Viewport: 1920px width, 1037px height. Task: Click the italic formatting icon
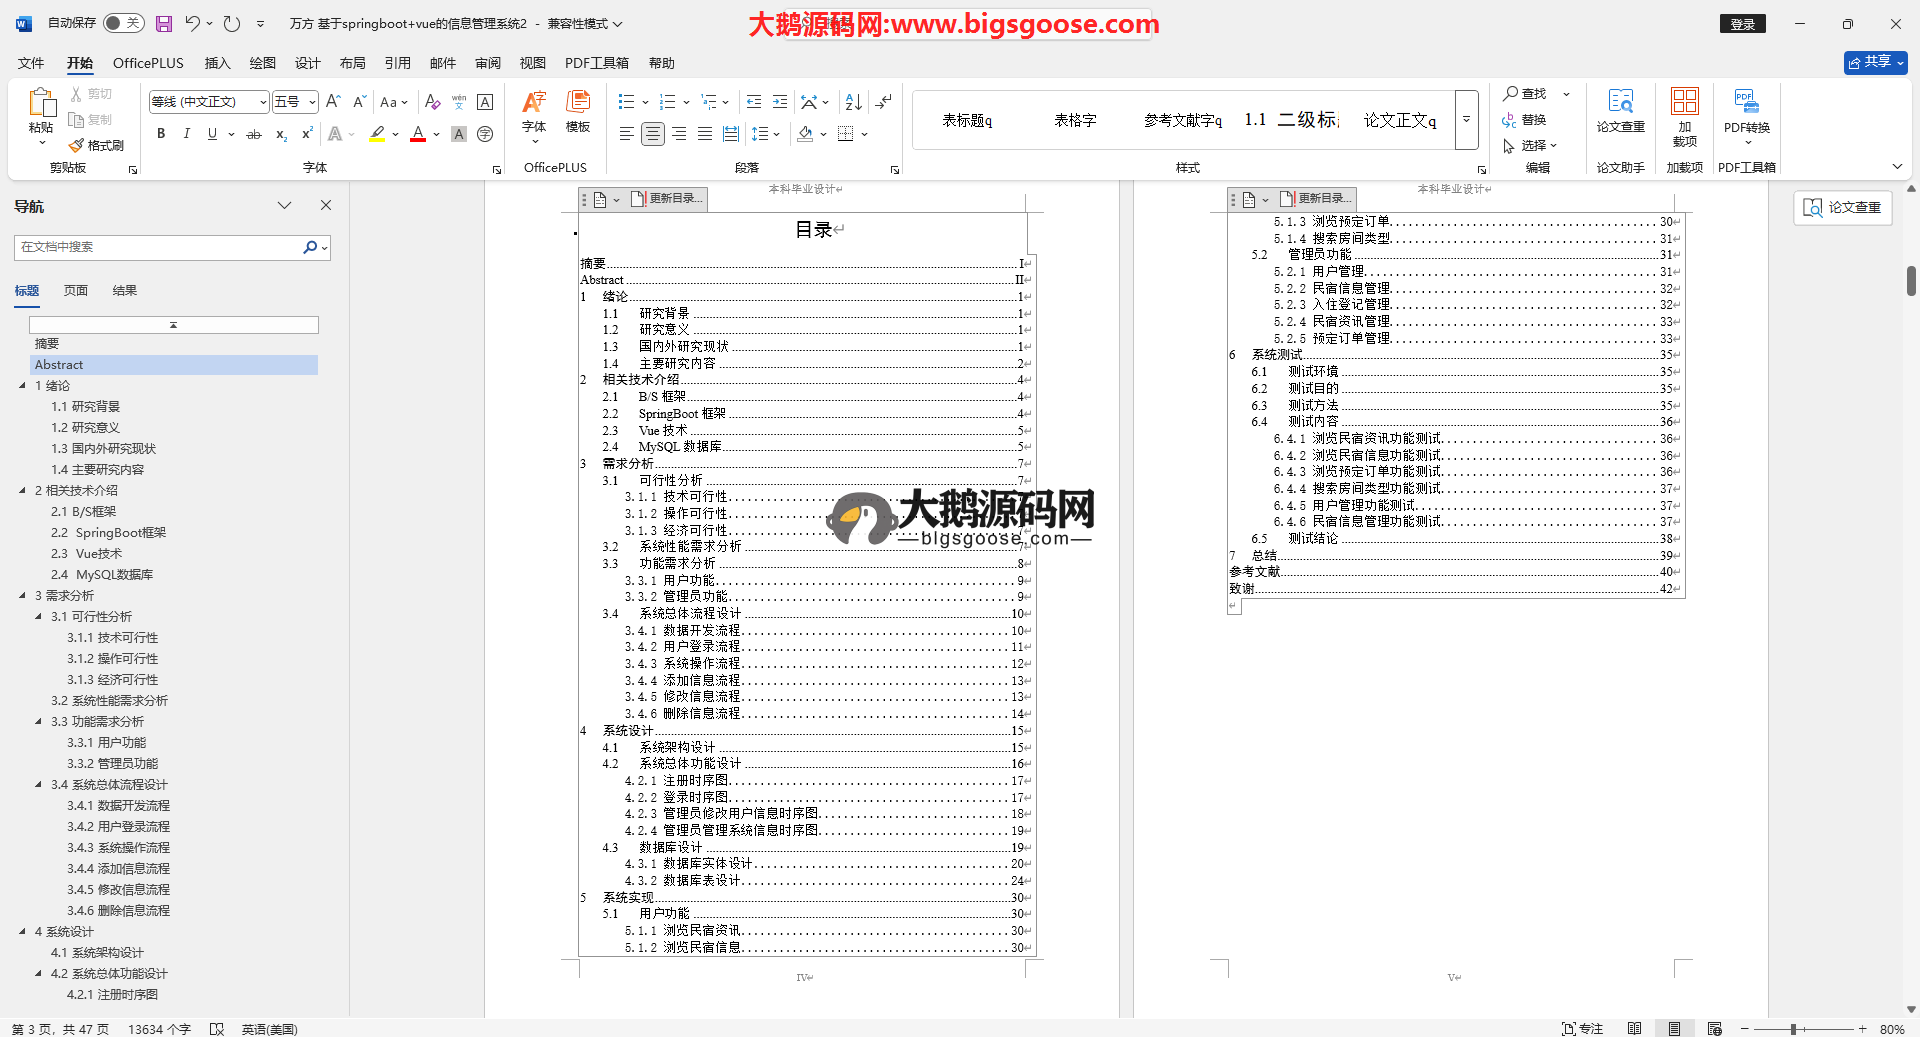pos(186,134)
